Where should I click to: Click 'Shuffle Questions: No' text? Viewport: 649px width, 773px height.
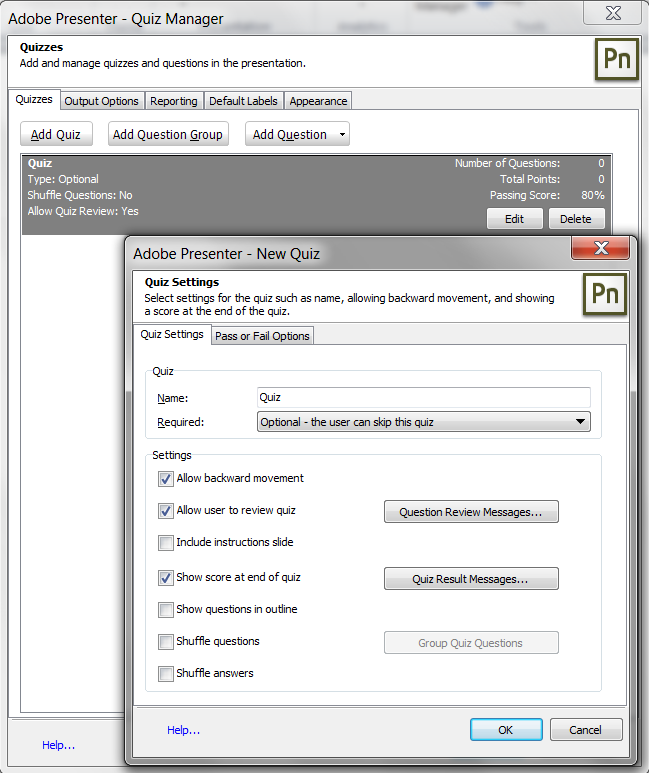[x=80, y=195]
